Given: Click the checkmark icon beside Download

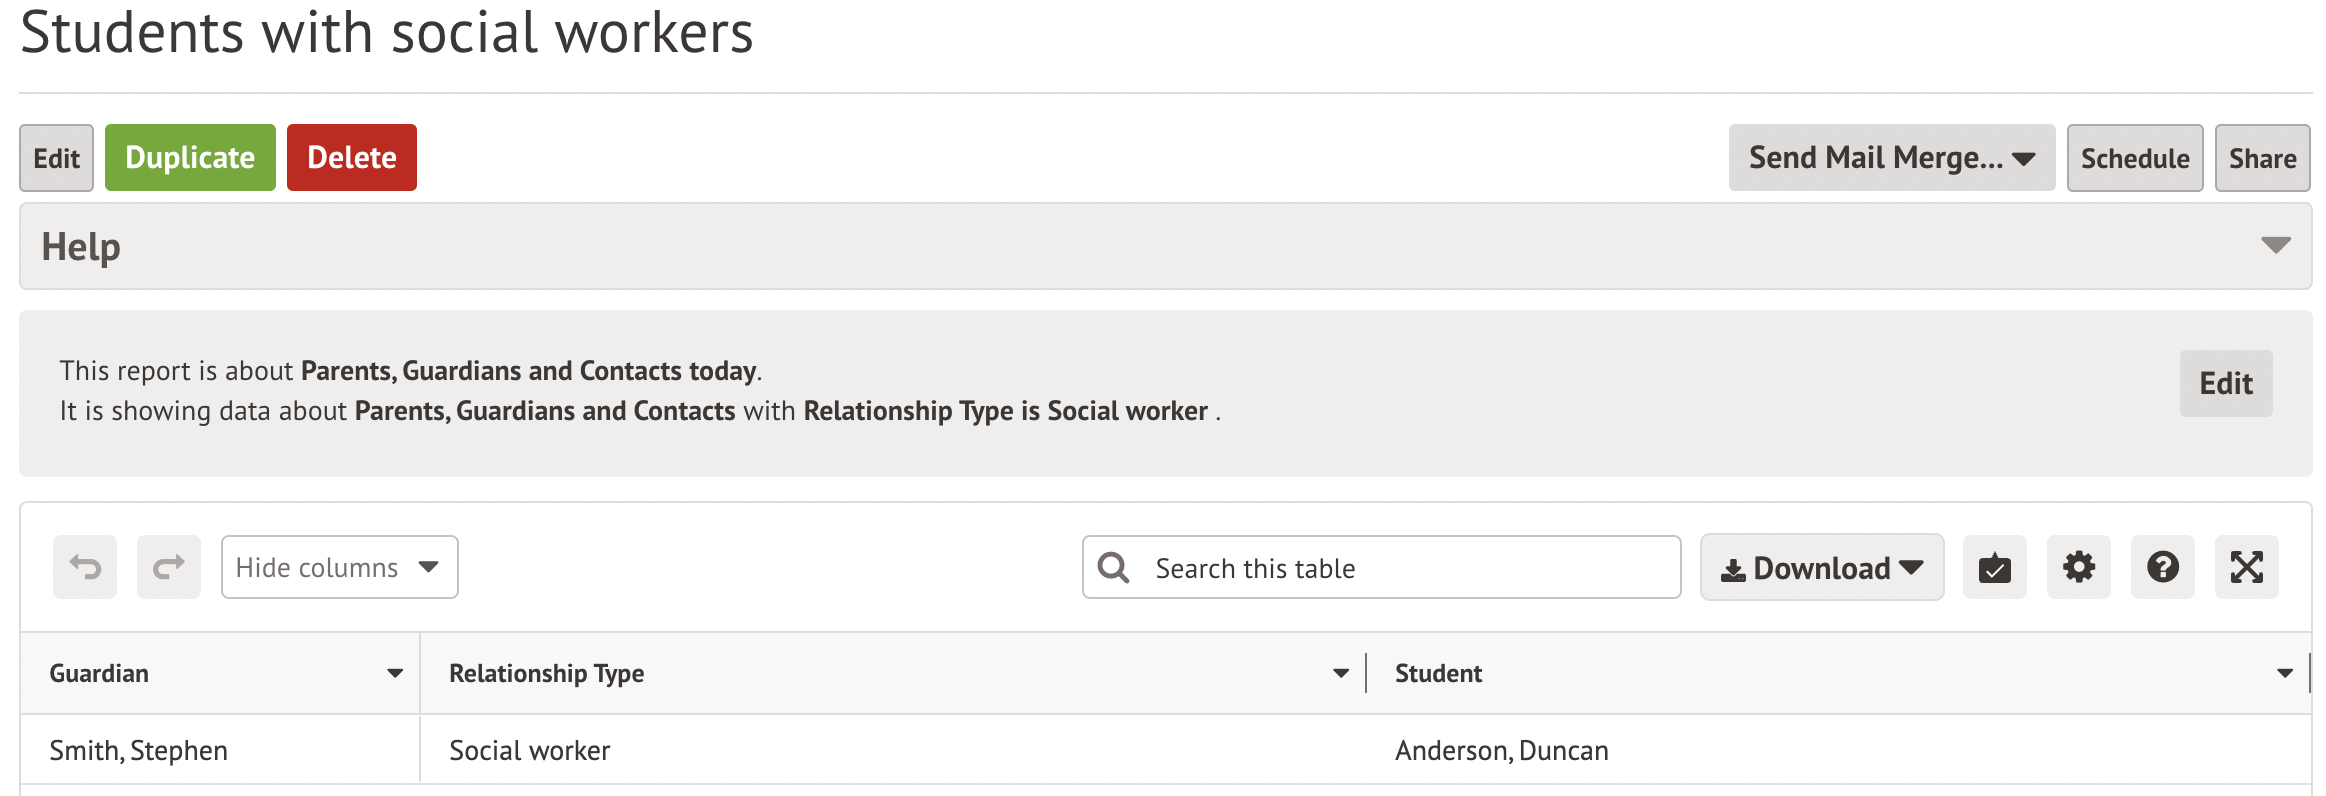Looking at the screenshot, I should point(1994,567).
